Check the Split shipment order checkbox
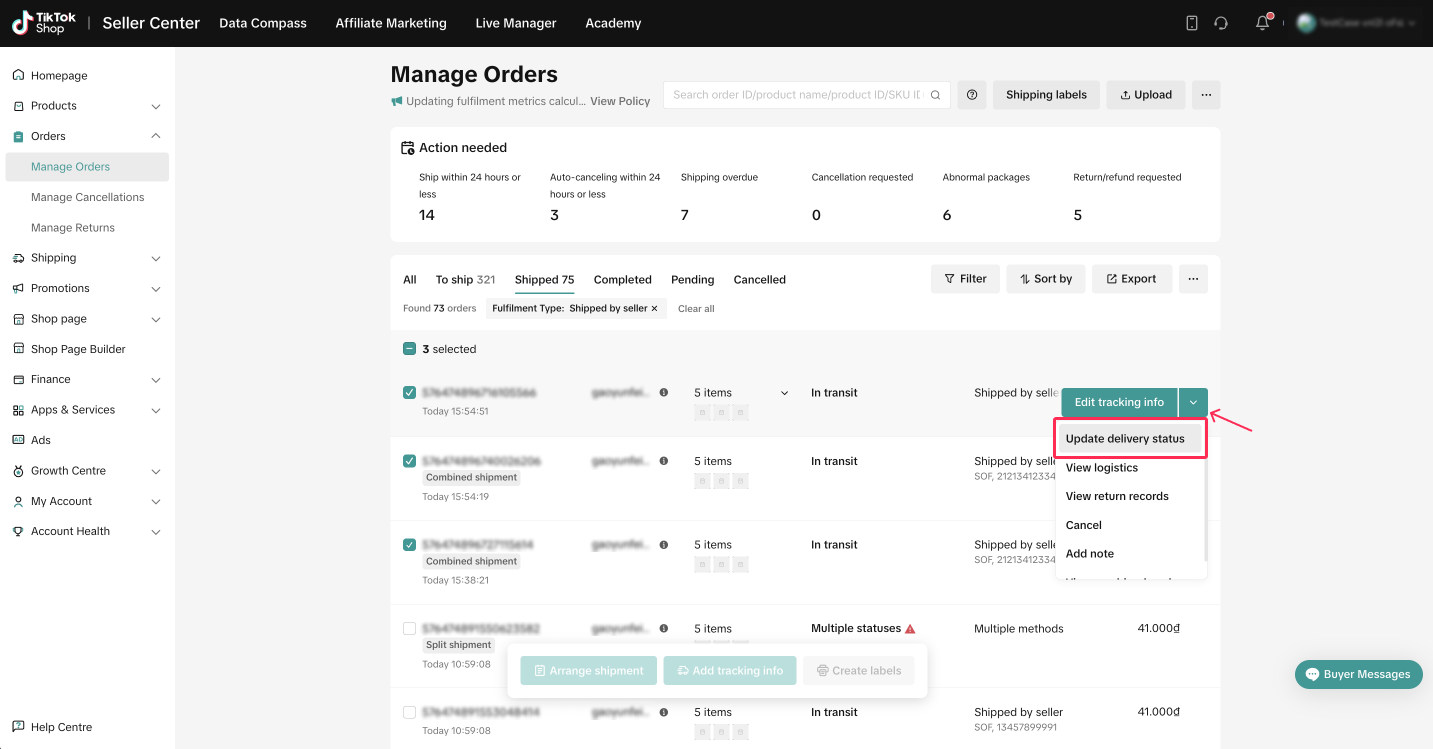Viewport: 1433px width, 749px height. [x=409, y=629]
